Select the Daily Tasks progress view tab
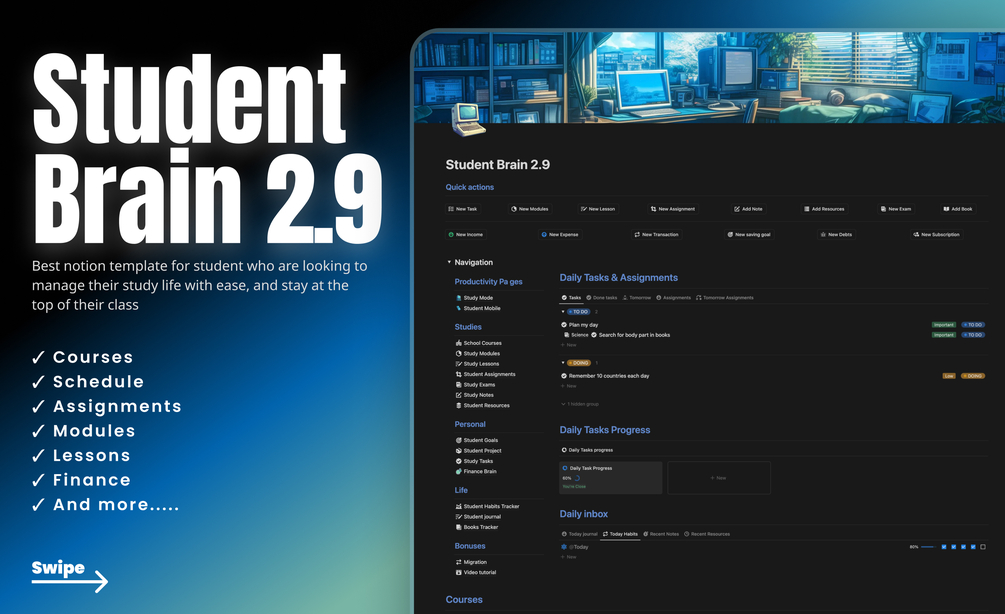1005x614 pixels. point(587,450)
